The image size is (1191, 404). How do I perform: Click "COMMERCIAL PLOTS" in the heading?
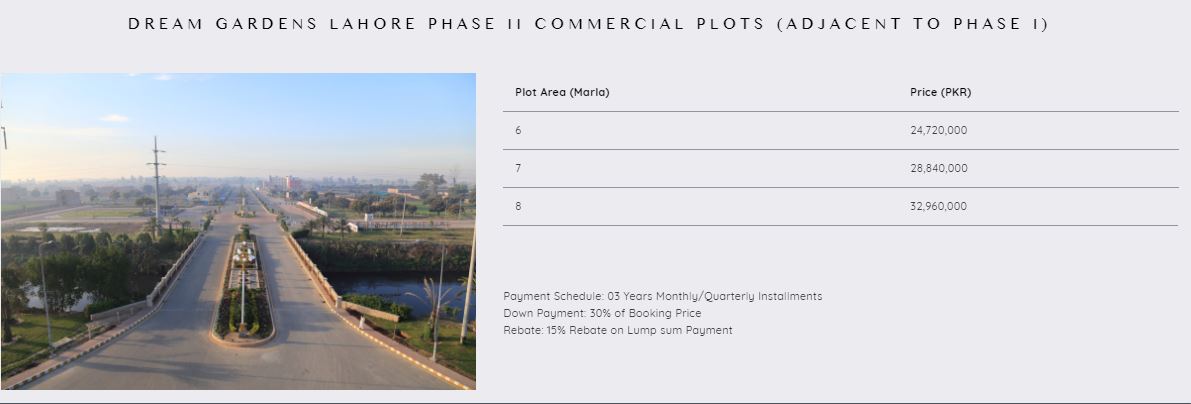(x=651, y=24)
